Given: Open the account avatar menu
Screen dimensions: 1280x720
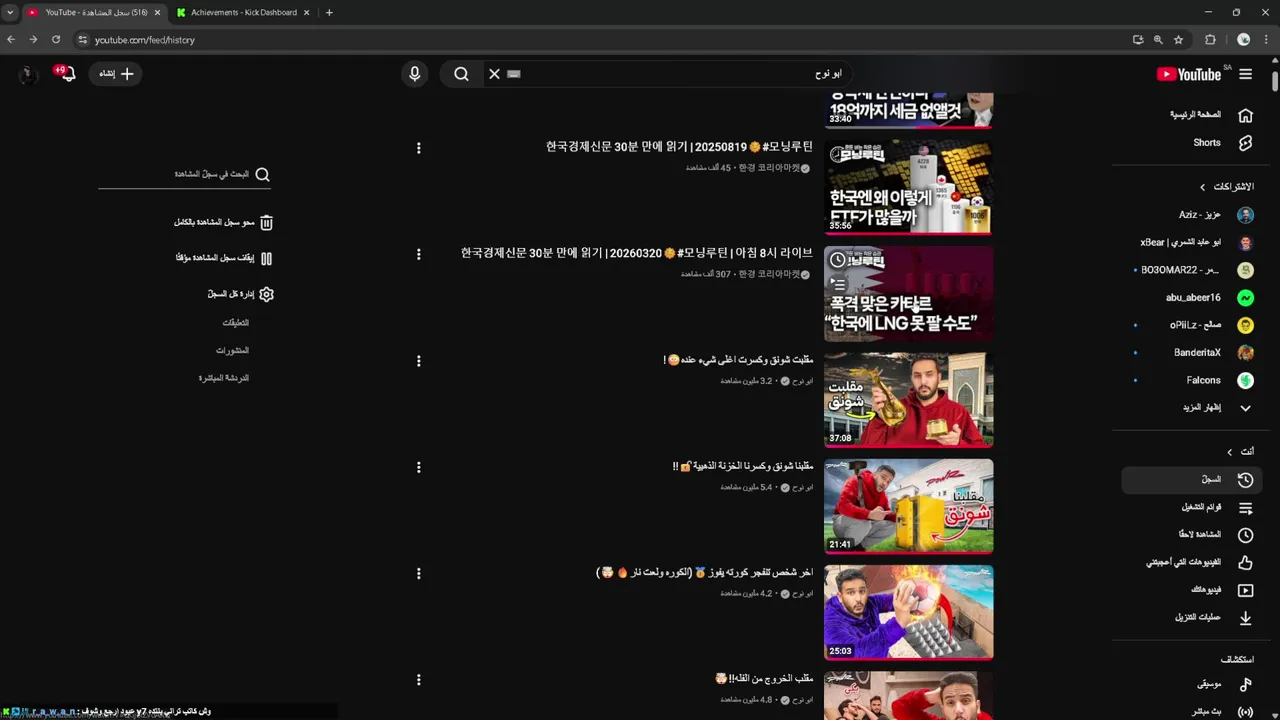Looking at the screenshot, I should (x=27, y=74).
